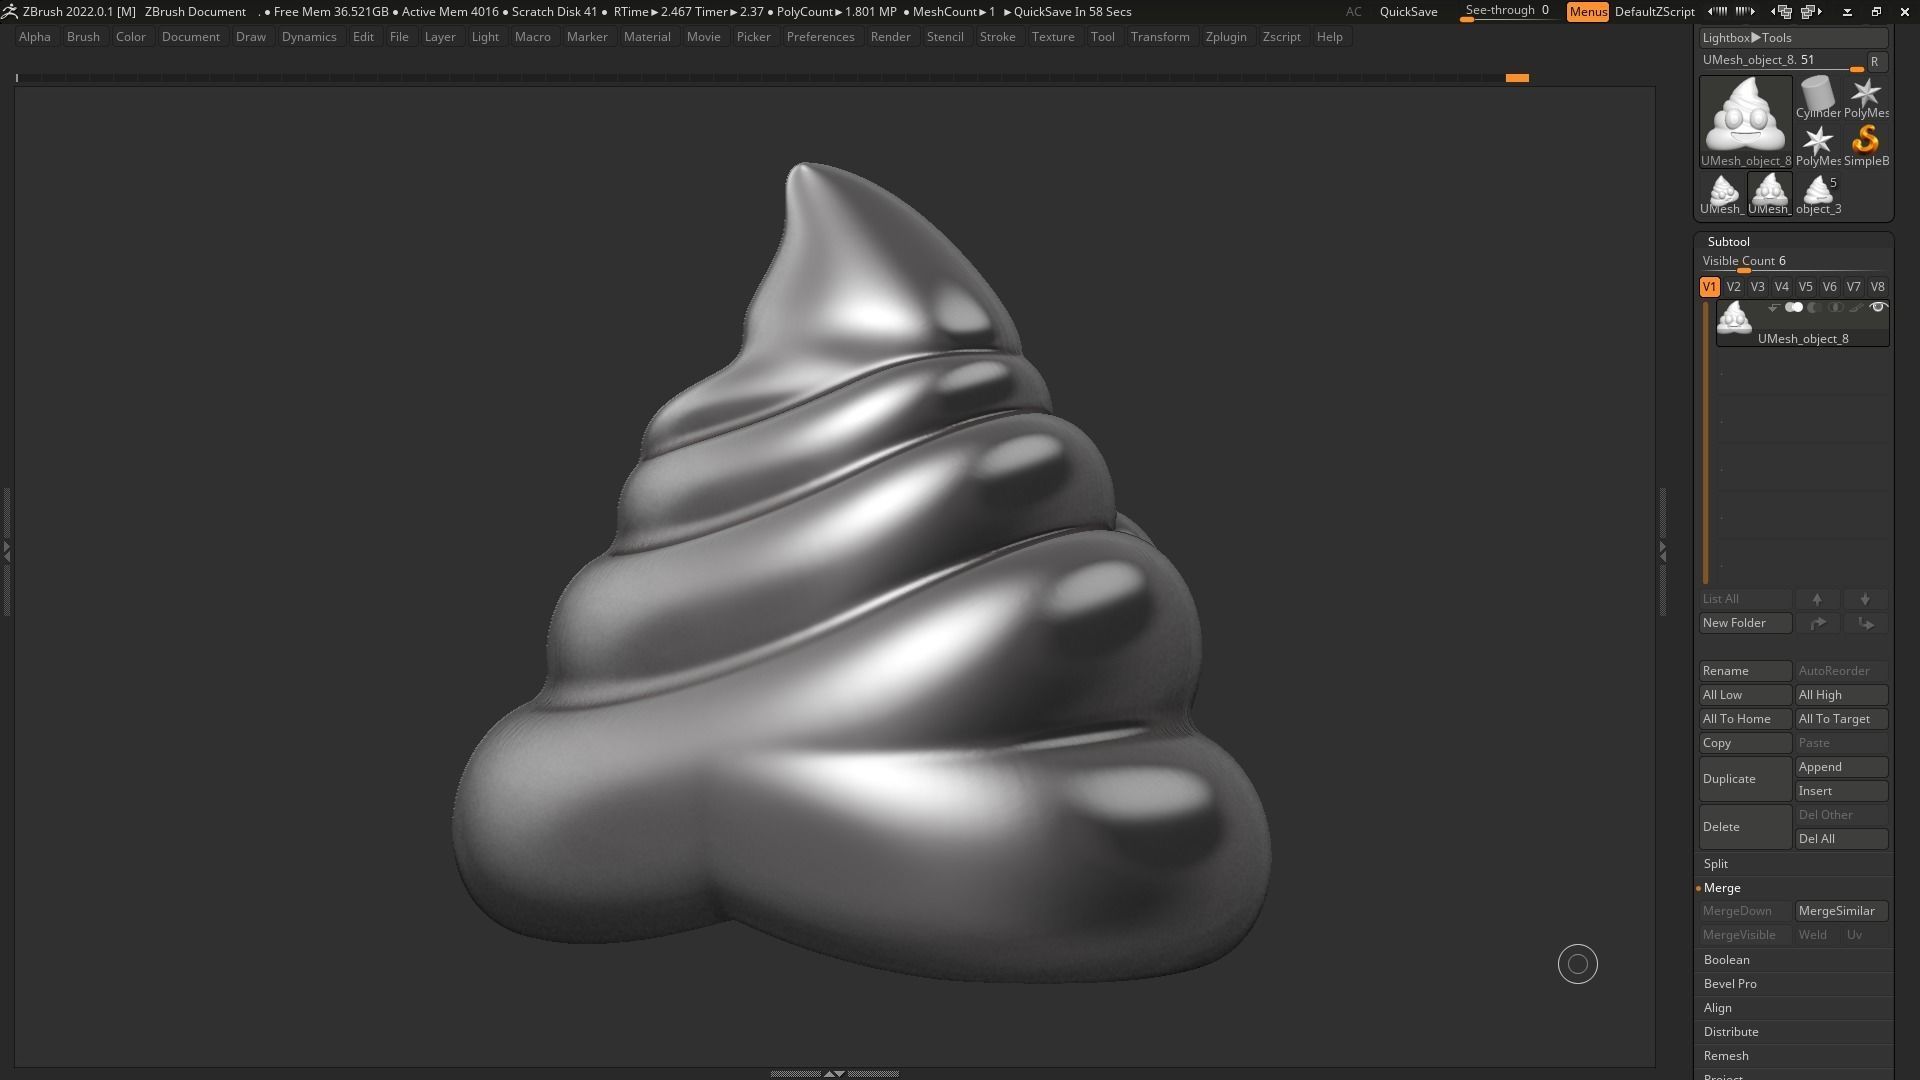Viewport: 1920px width, 1080px height.
Task: Activate visibility set V1
Action: pyautogui.click(x=1709, y=287)
